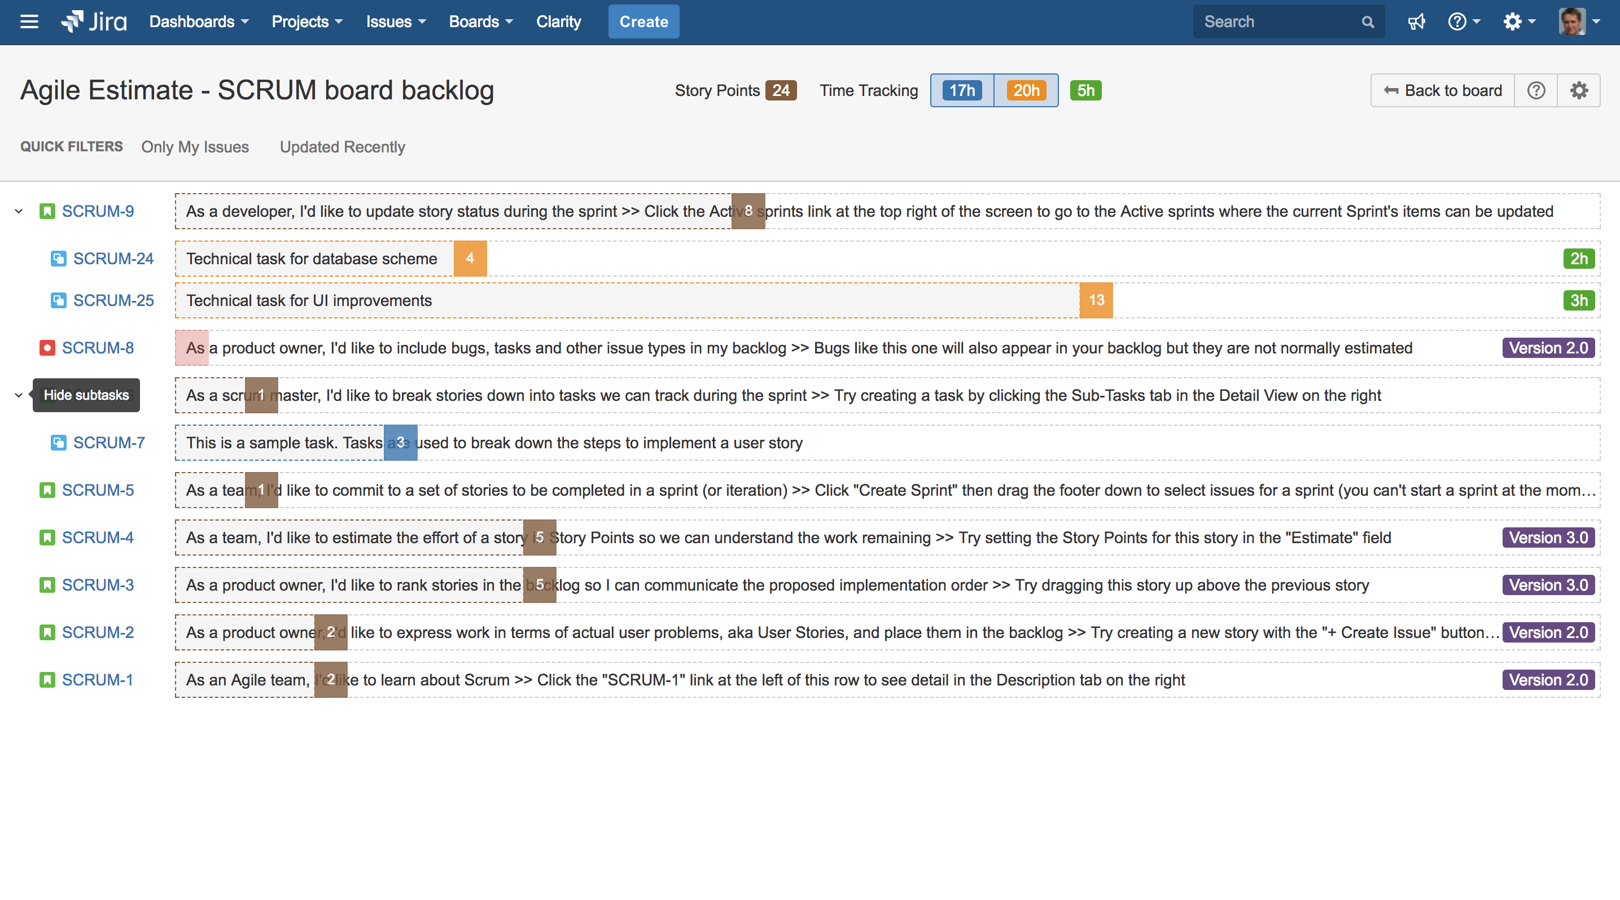Open the hamburger sidebar menu

29,21
